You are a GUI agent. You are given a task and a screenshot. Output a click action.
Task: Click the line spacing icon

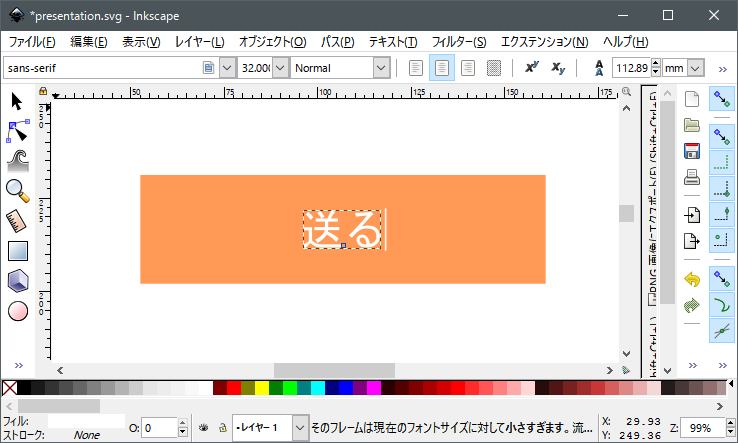click(599, 68)
